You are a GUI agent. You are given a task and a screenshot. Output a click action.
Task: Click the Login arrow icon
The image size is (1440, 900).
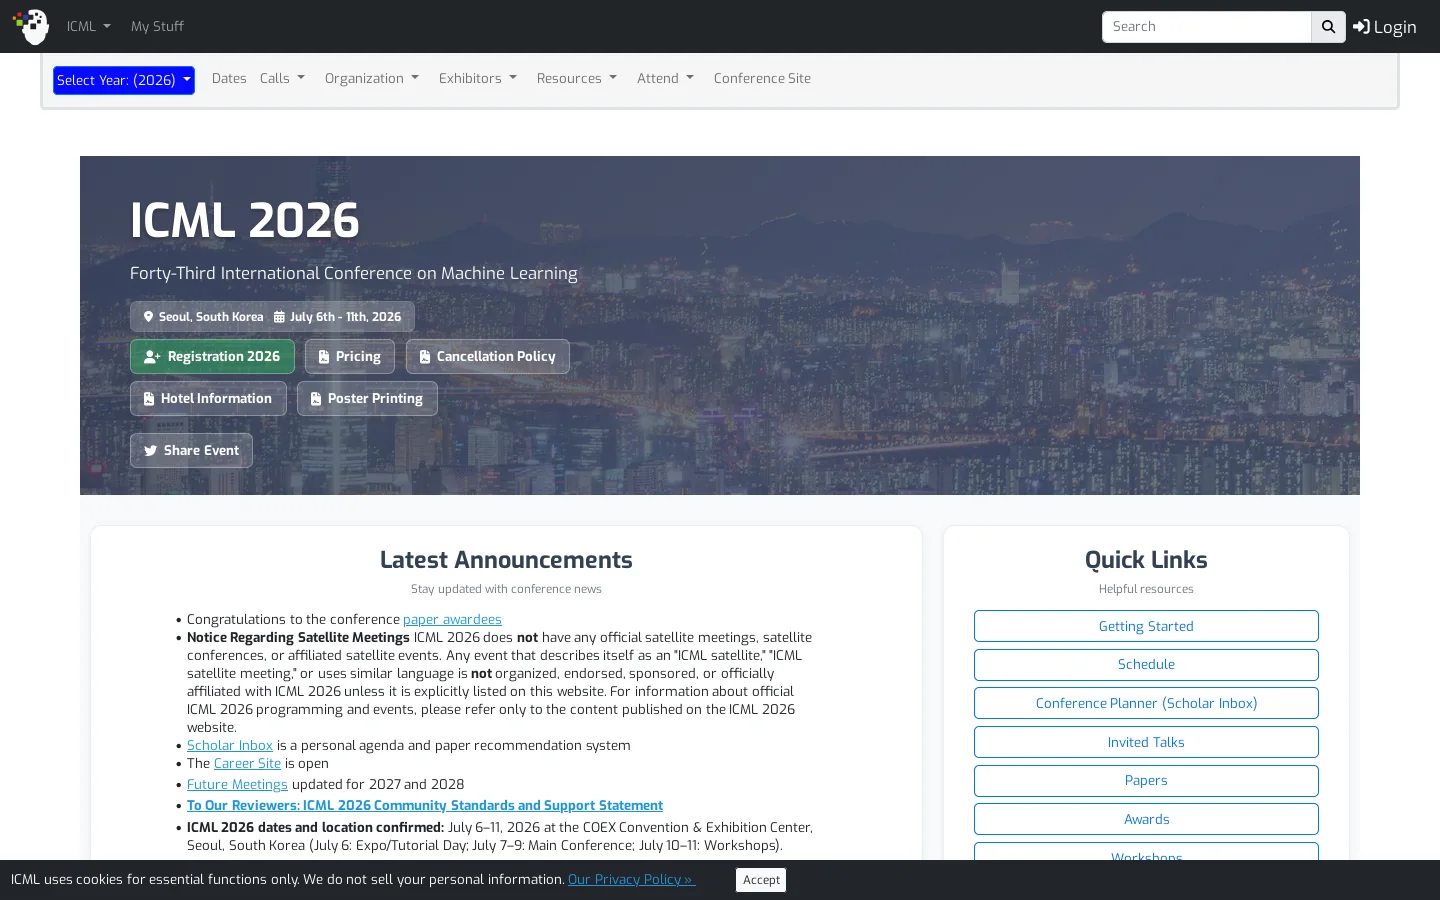point(1361,27)
